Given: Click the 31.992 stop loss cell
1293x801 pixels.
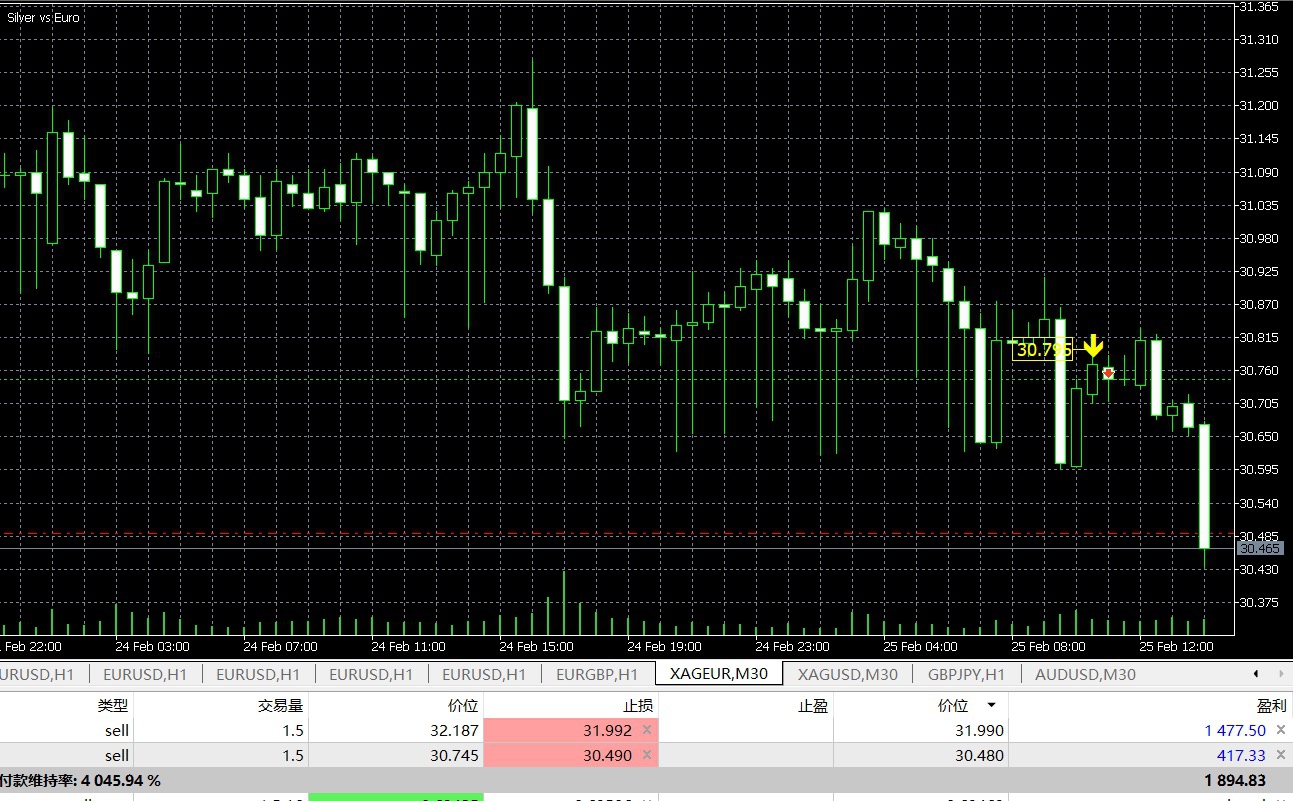Looking at the screenshot, I should pyautogui.click(x=571, y=731).
